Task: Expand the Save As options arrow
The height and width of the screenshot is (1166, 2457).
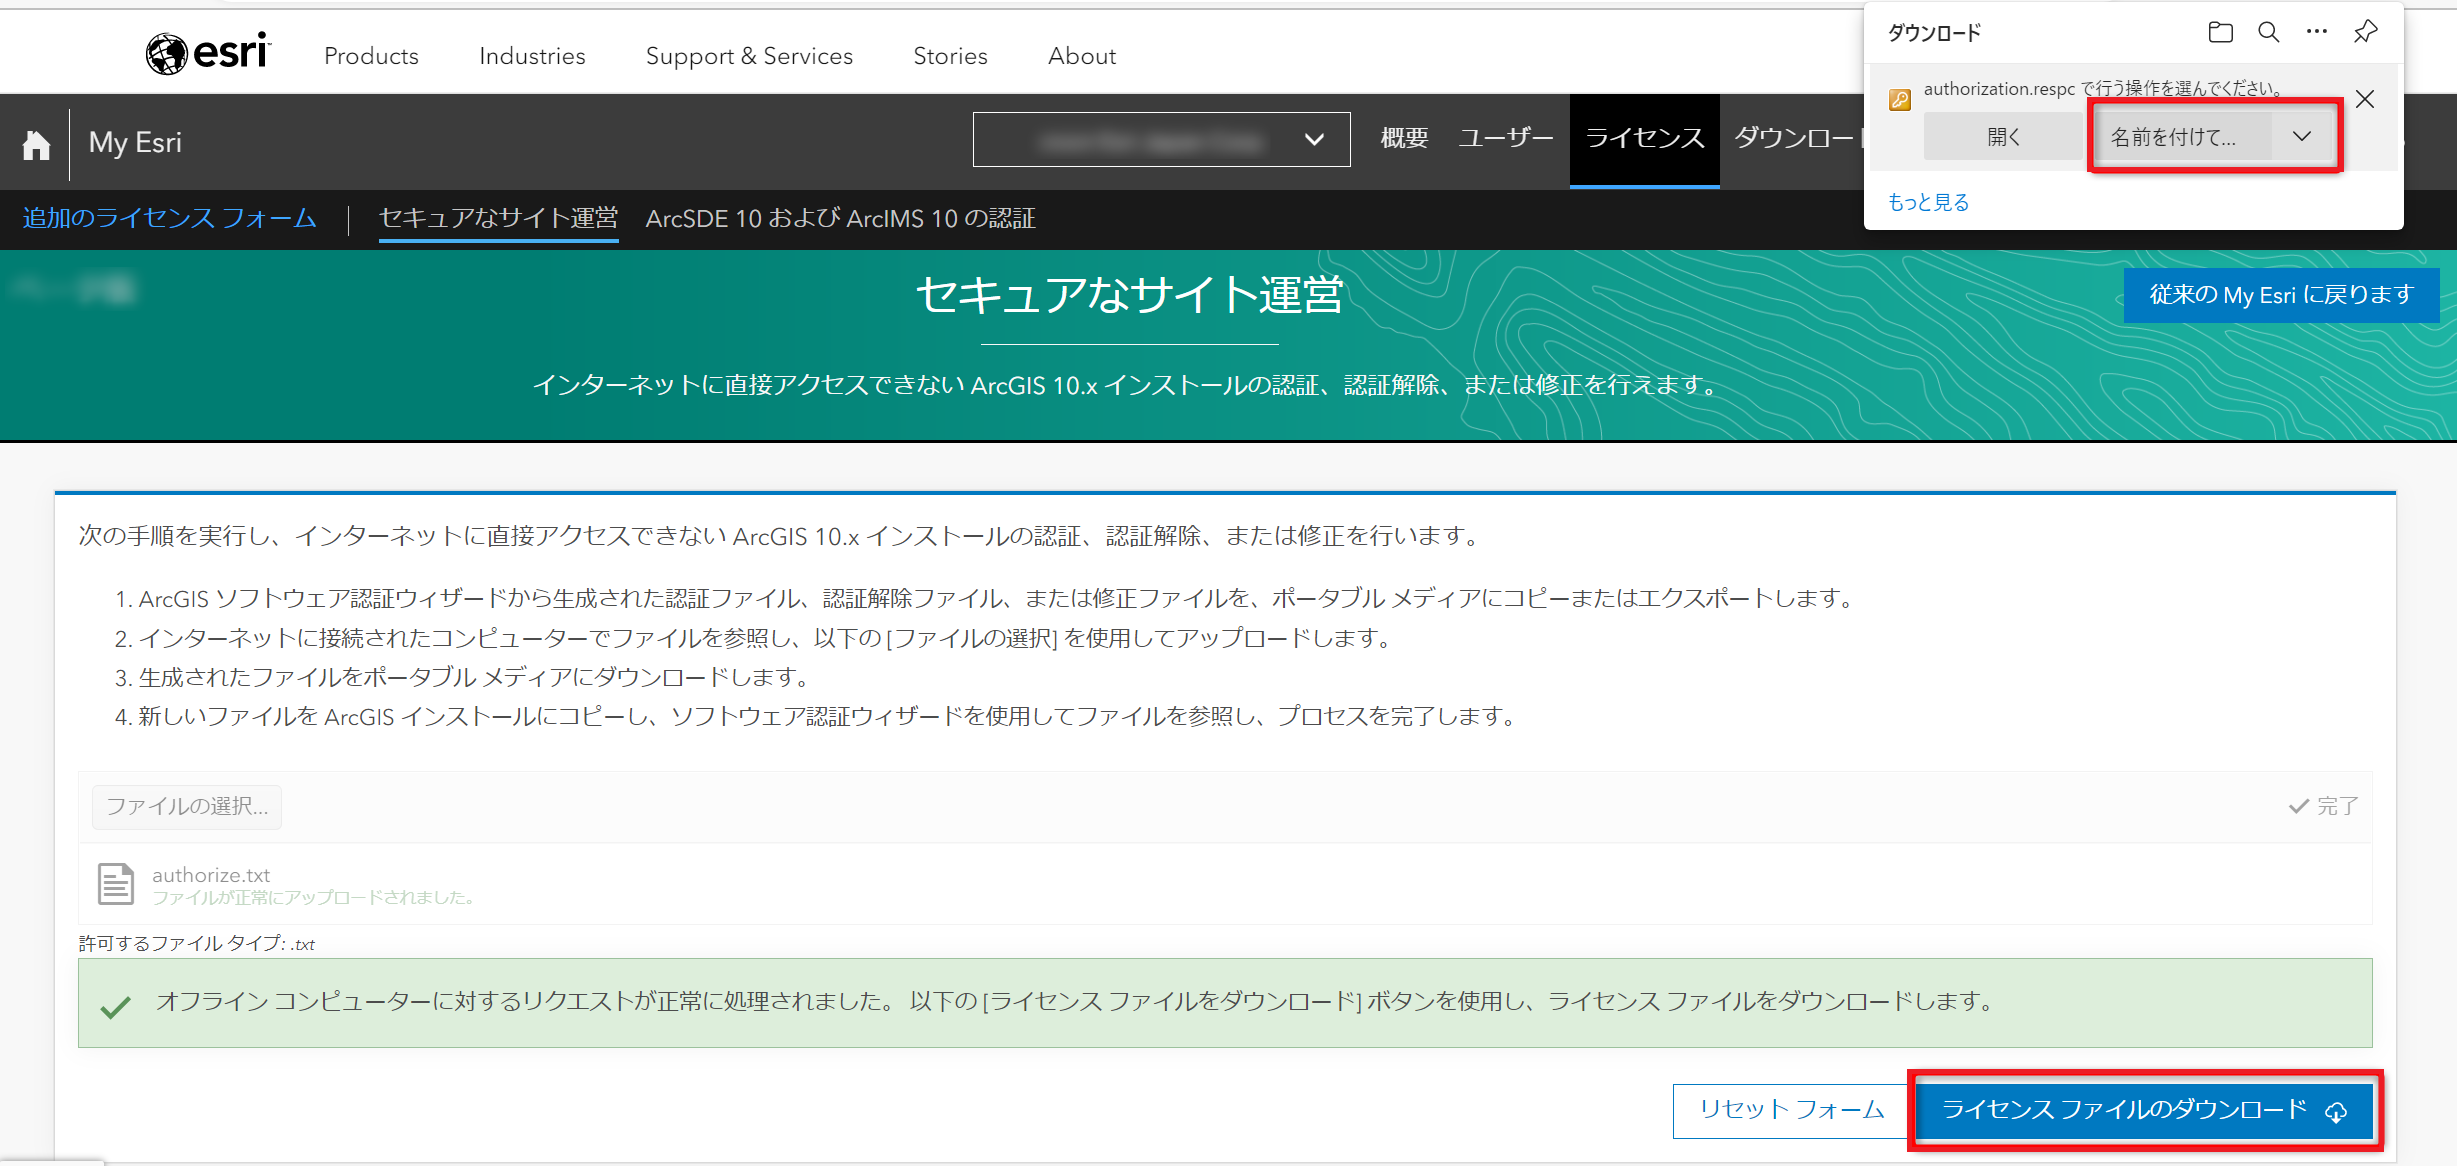Action: [2301, 137]
